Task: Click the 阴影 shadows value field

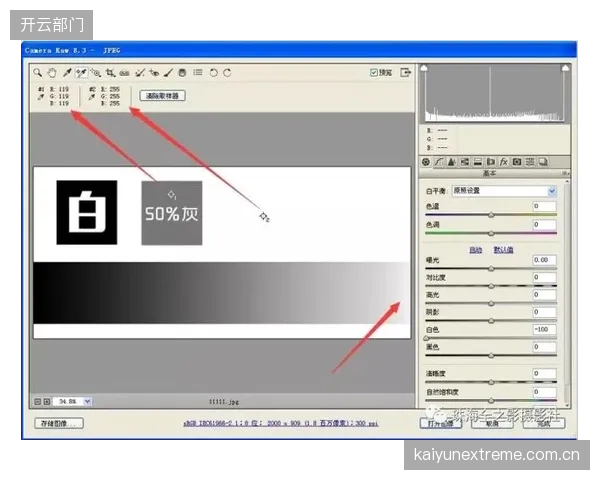Action: point(545,312)
